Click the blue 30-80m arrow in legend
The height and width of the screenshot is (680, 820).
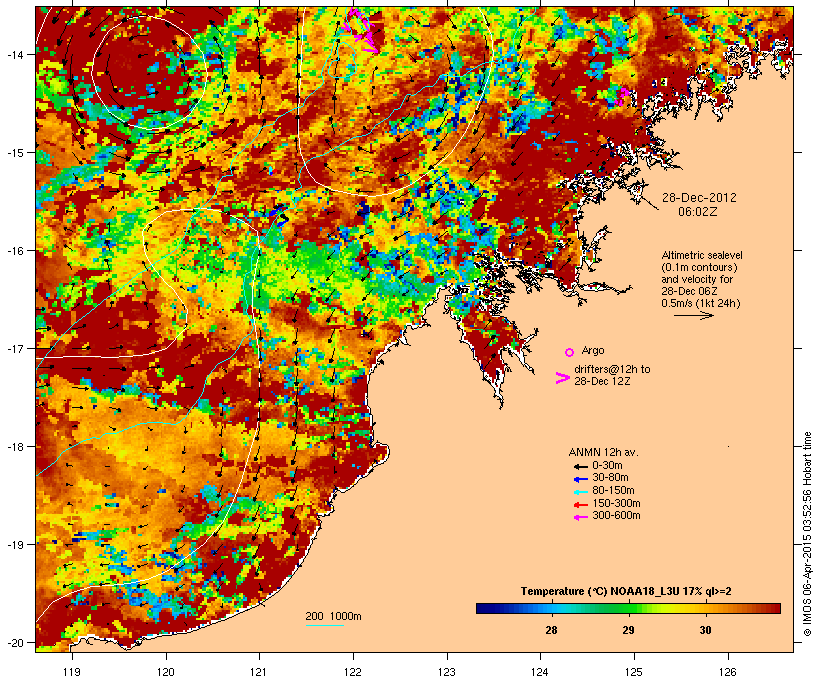(581, 479)
